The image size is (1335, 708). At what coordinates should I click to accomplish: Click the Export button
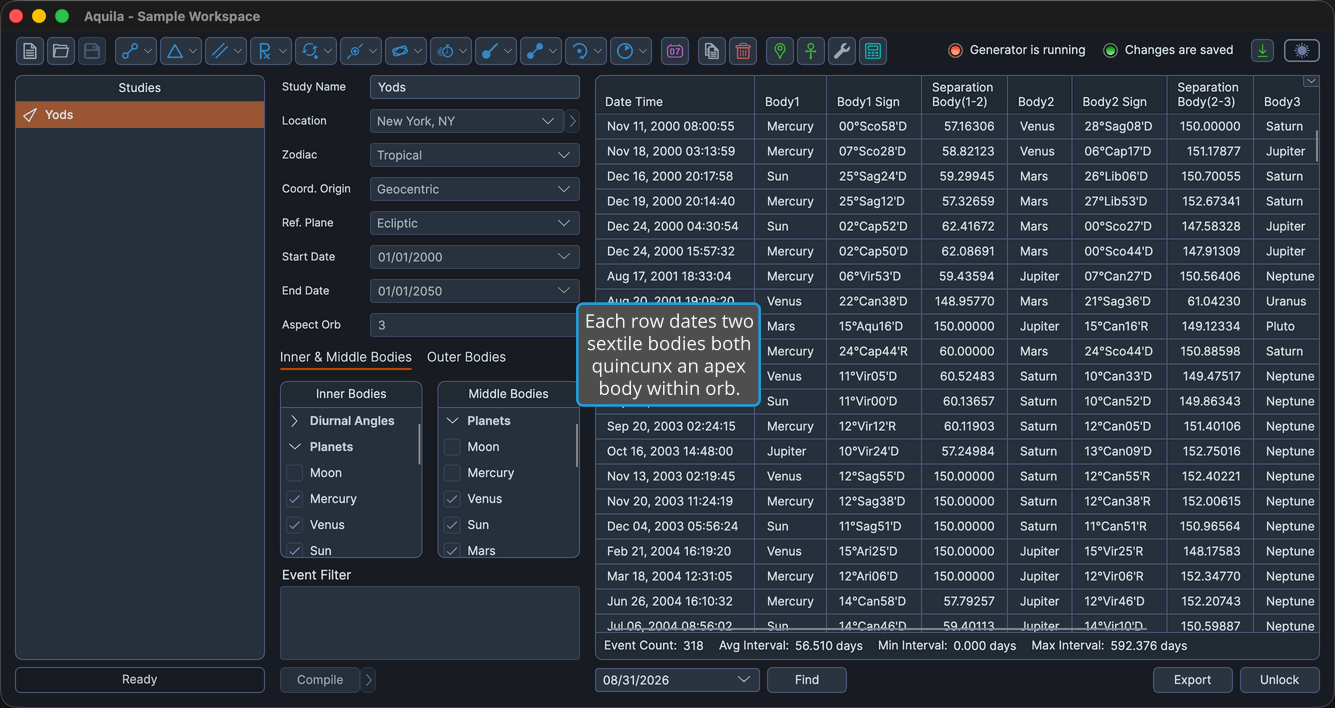(x=1193, y=680)
